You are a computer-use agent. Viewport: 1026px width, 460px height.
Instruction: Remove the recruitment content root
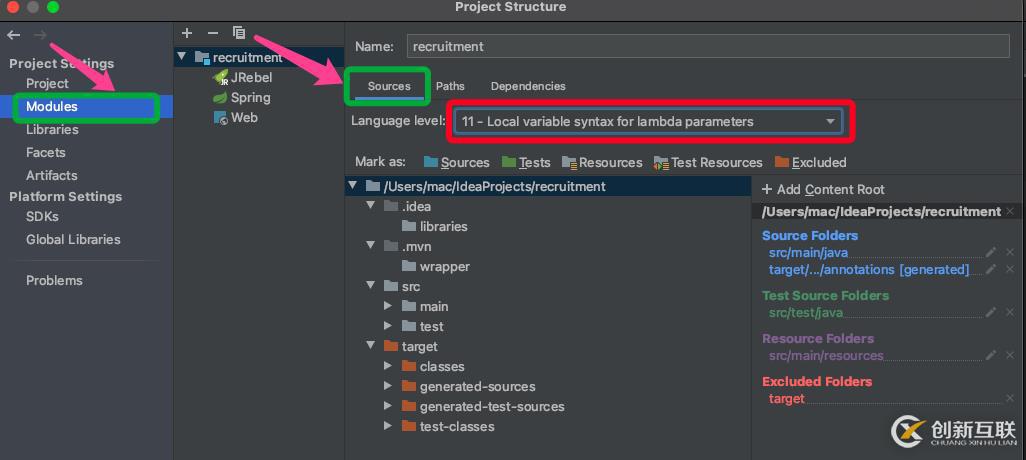point(1010,212)
